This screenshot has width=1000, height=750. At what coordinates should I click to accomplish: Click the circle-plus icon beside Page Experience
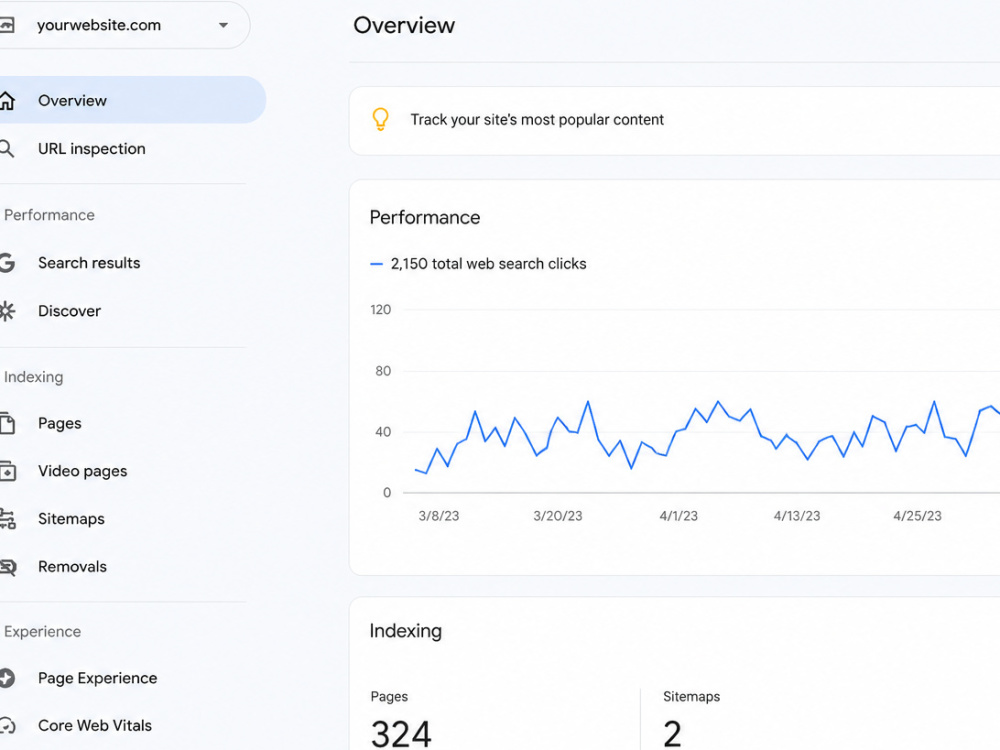click(x=7, y=678)
